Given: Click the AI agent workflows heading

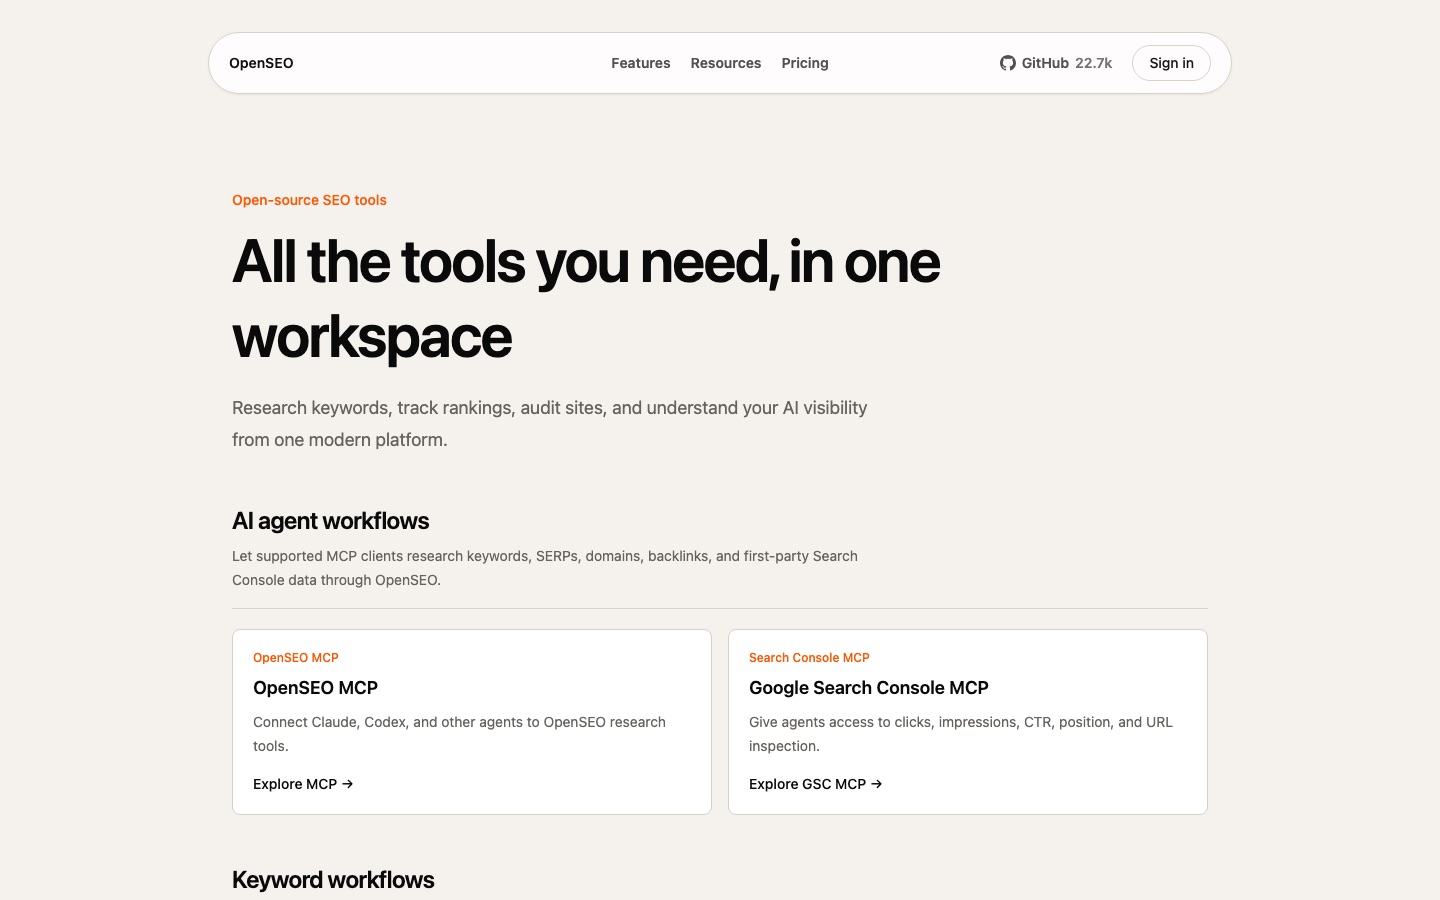Looking at the screenshot, I should 331,521.
